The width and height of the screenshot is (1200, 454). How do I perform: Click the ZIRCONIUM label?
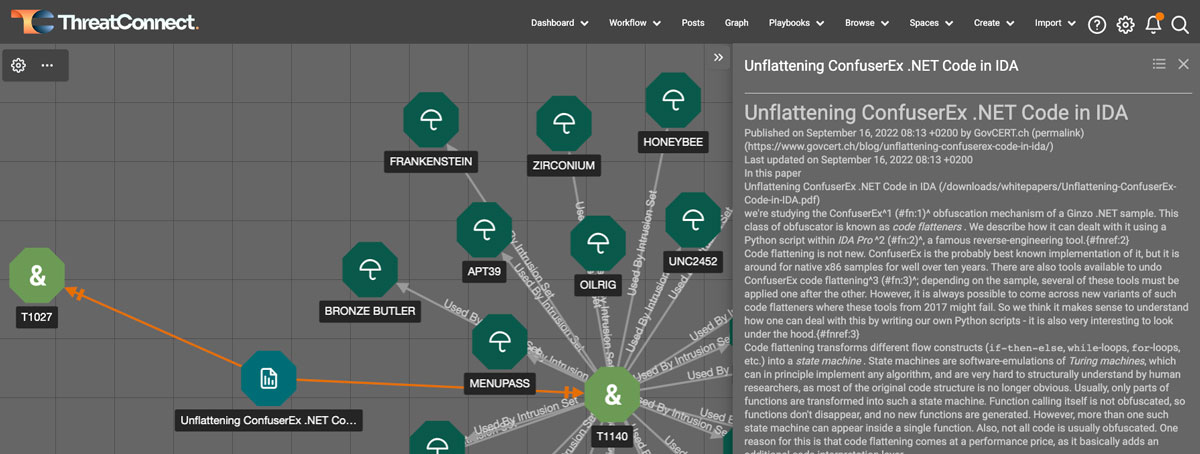(x=564, y=166)
